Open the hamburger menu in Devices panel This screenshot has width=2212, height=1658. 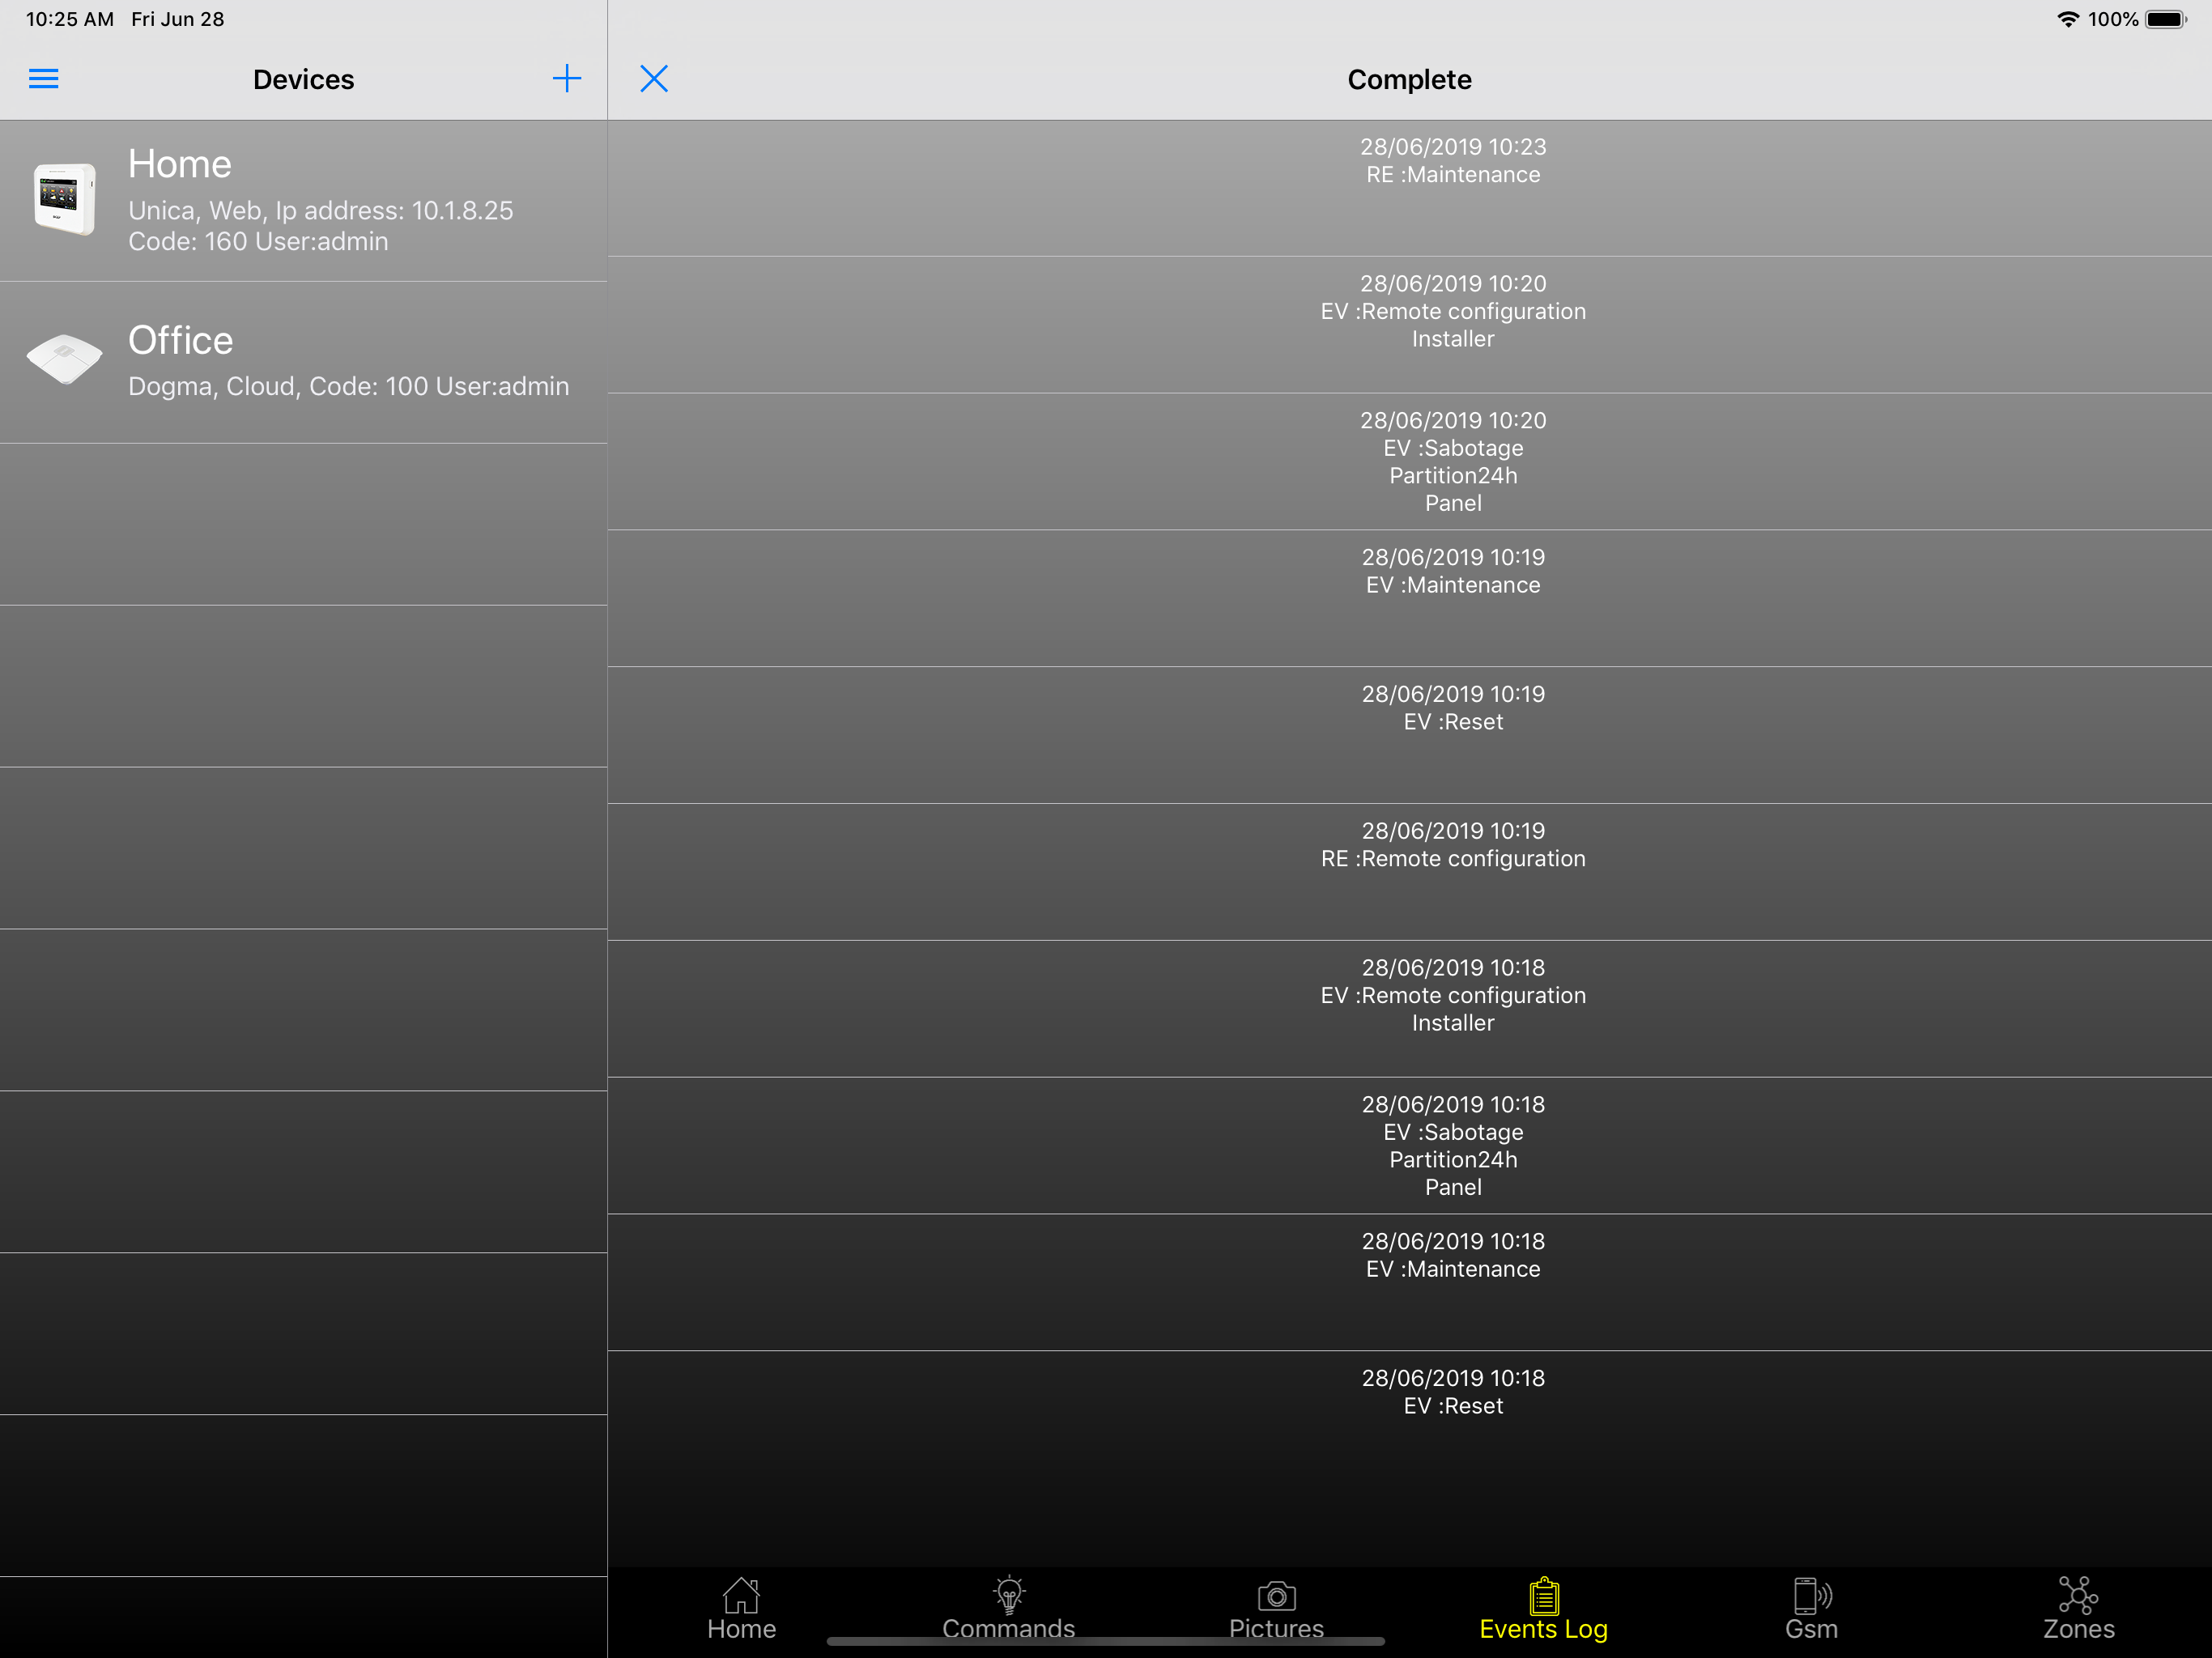pos(43,79)
